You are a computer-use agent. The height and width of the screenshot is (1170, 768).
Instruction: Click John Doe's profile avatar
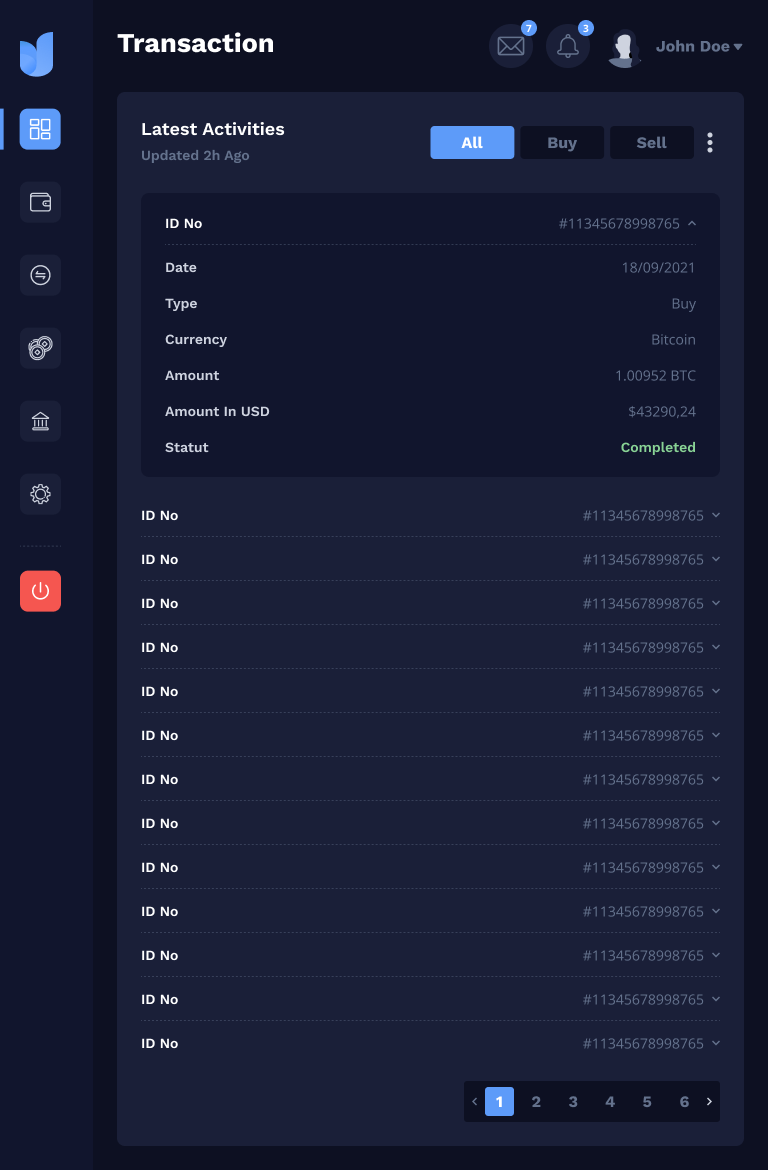click(625, 47)
